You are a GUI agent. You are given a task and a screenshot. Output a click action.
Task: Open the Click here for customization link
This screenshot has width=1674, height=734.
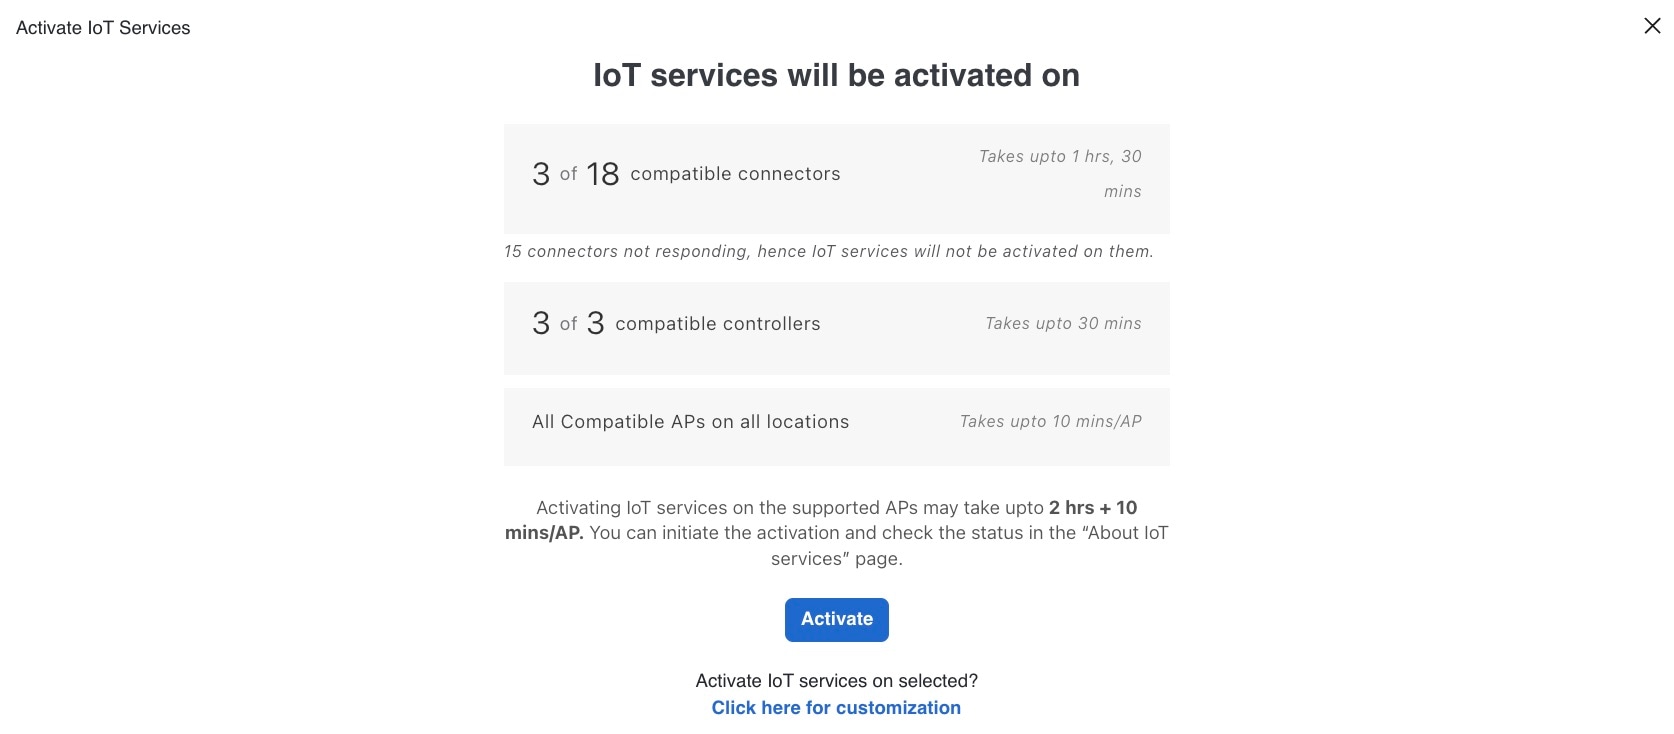[x=836, y=708]
